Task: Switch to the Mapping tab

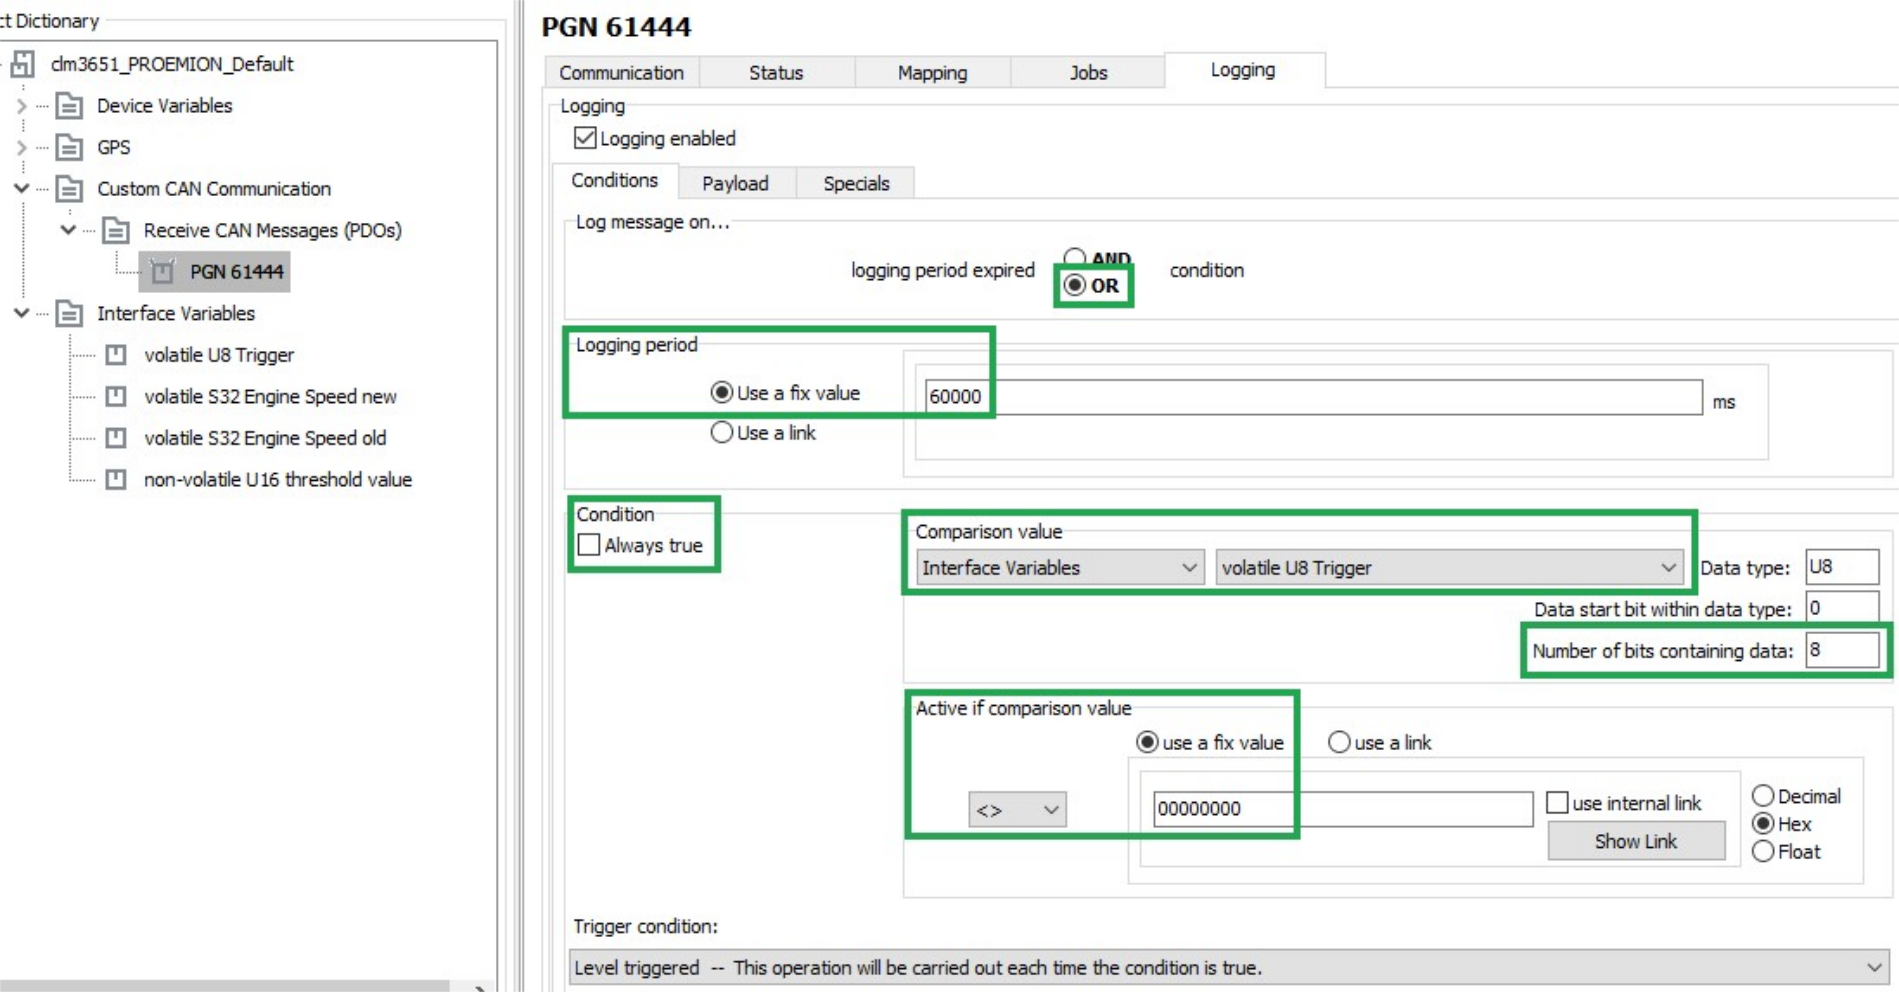Action: pos(931,73)
